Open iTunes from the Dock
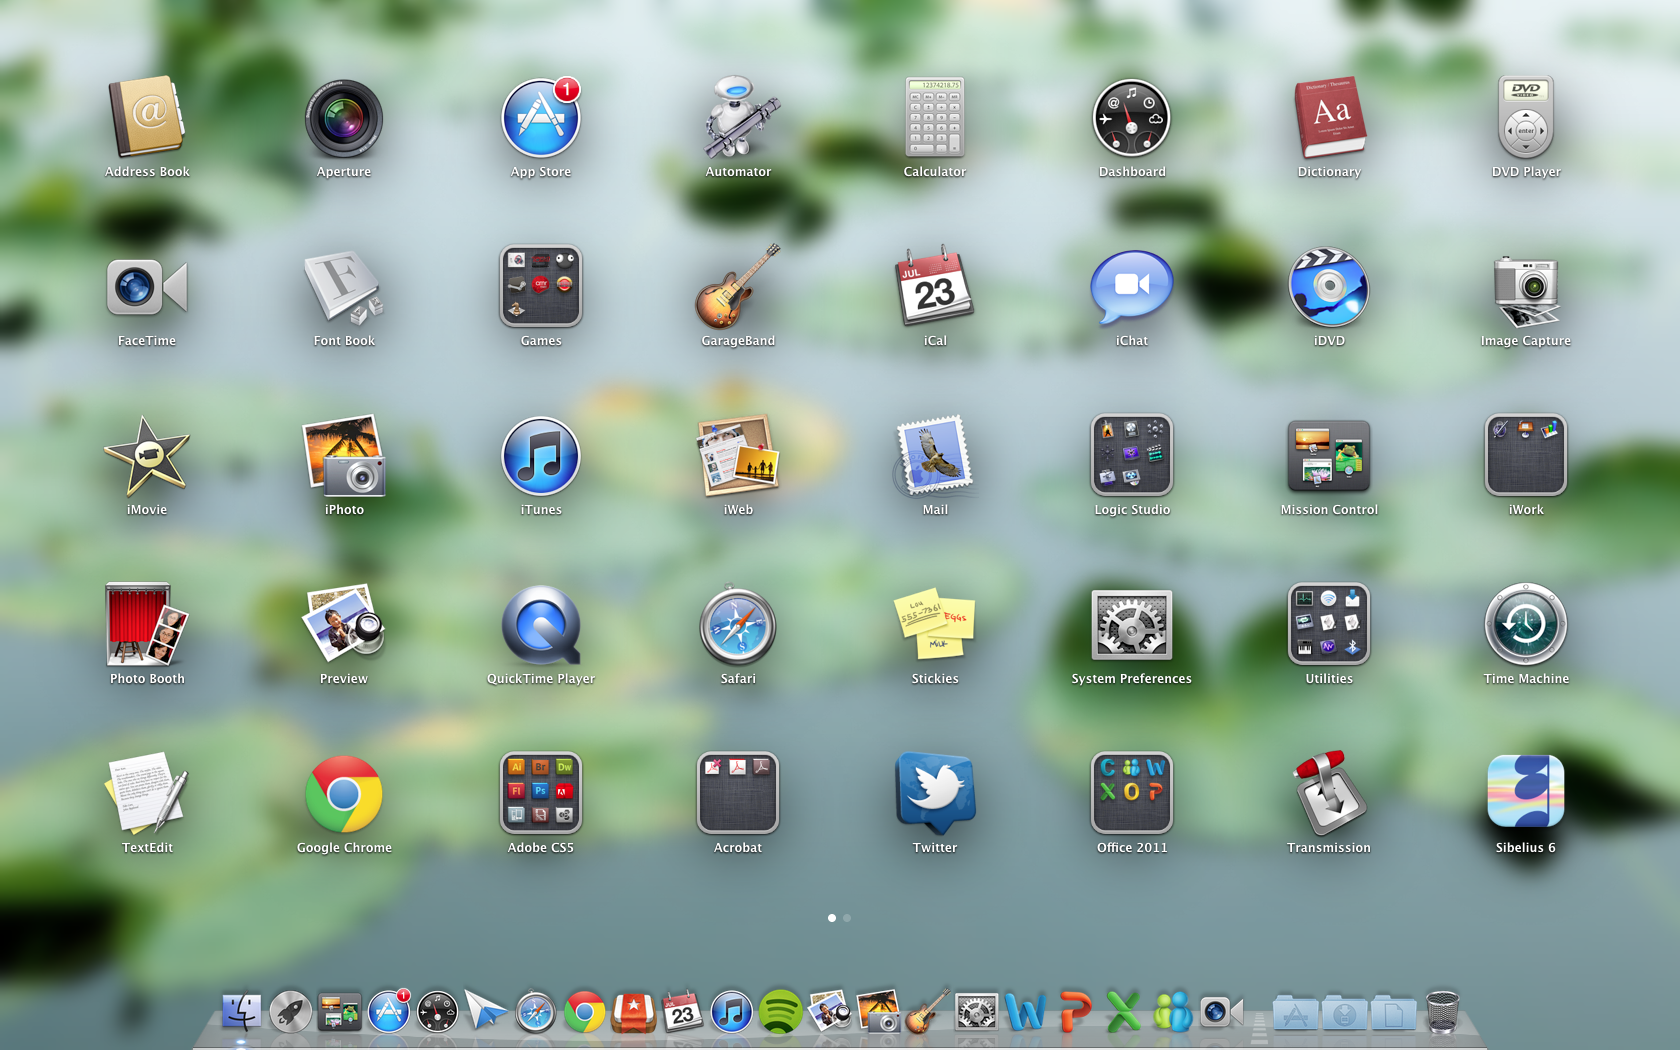Viewport: 1680px width, 1050px height. (x=731, y=1013)
